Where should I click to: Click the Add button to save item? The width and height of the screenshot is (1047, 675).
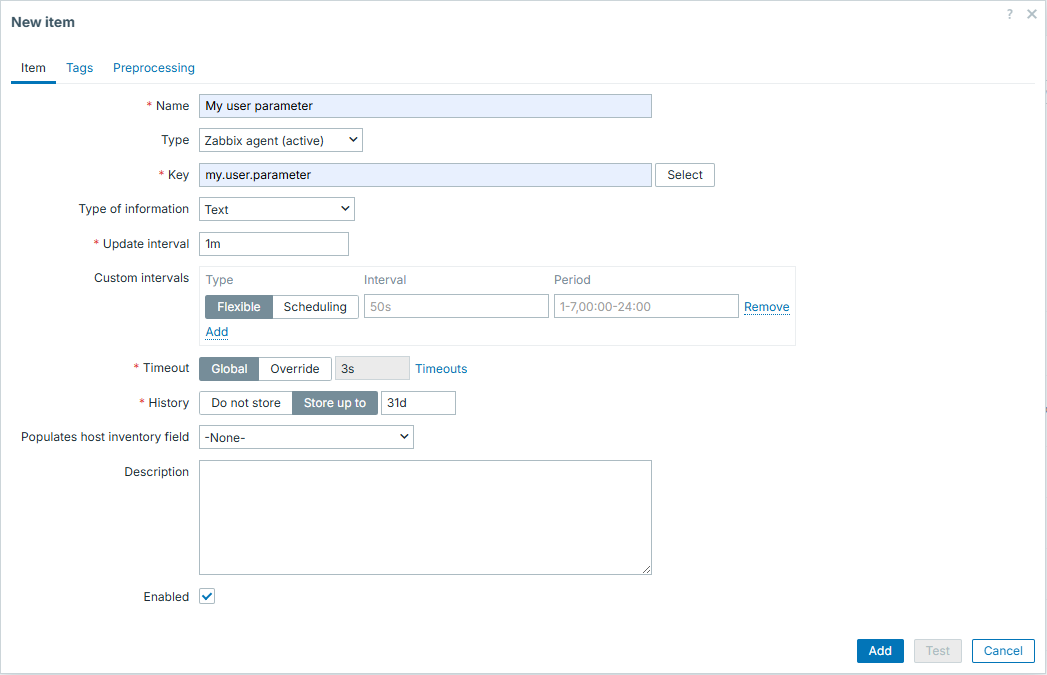tap(880, 651)
